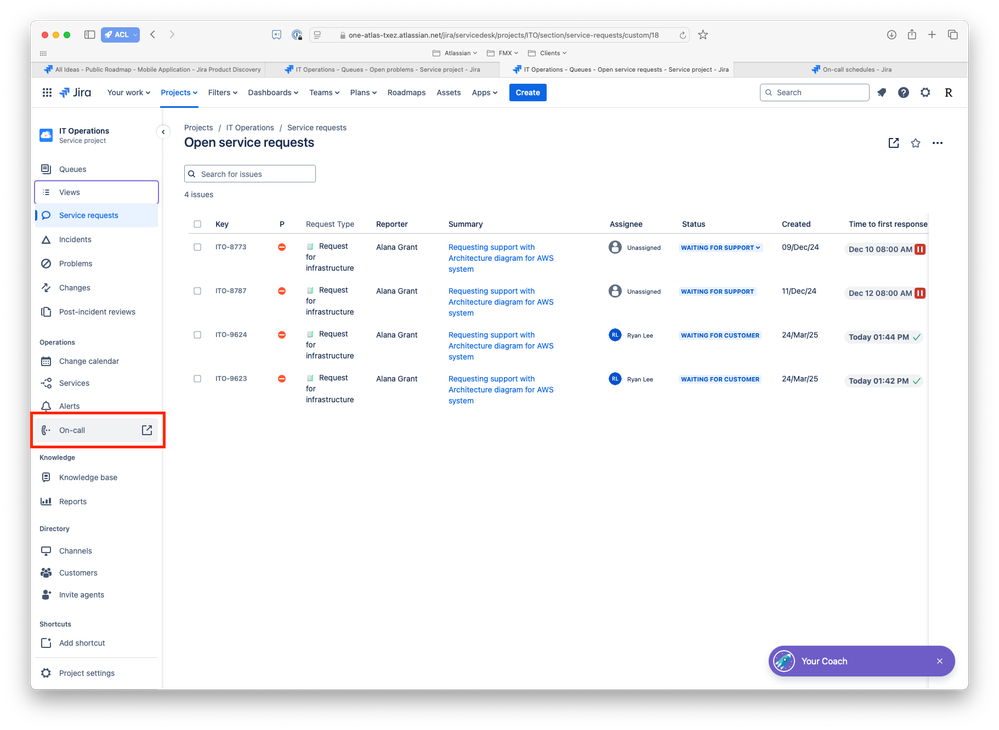Viewport: 999px width, 730px height.
Task: Go back with the browser back arrow
Action: [x=152, y=34]
